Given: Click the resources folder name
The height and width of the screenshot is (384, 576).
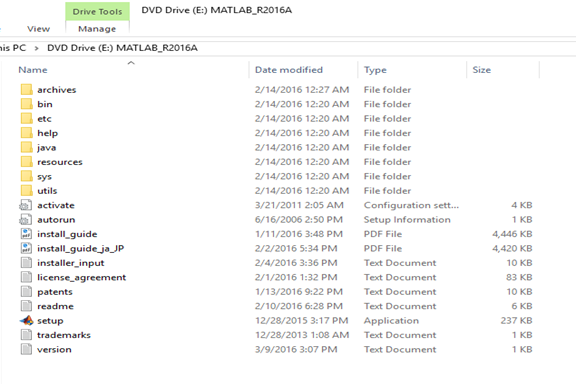Looking at the screenshot, I should point(60,162).
